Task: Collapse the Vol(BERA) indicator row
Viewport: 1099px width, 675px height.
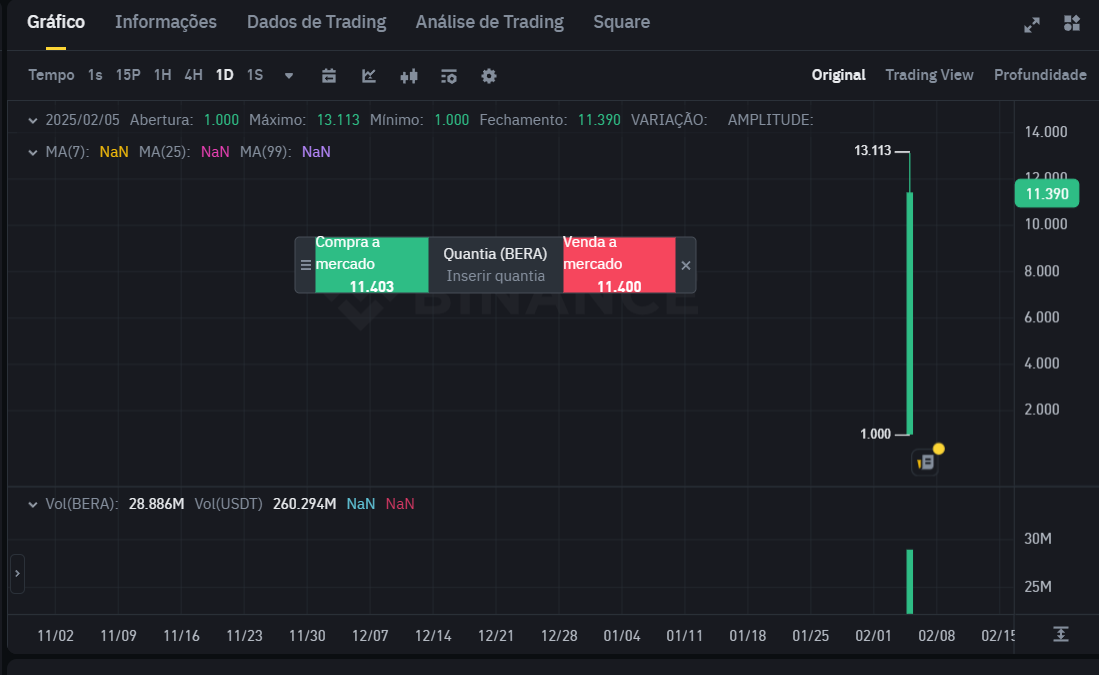Action: coord(32,504)
